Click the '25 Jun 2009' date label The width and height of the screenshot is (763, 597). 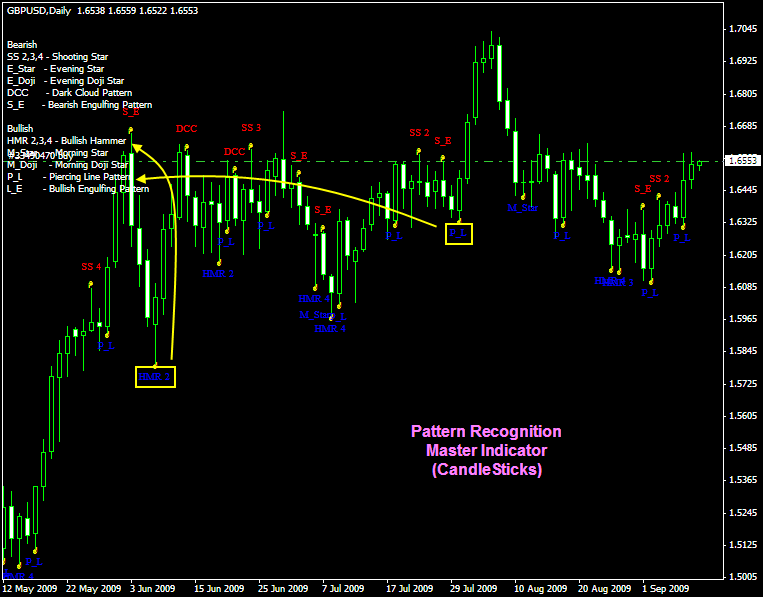(x=283, y=589)
